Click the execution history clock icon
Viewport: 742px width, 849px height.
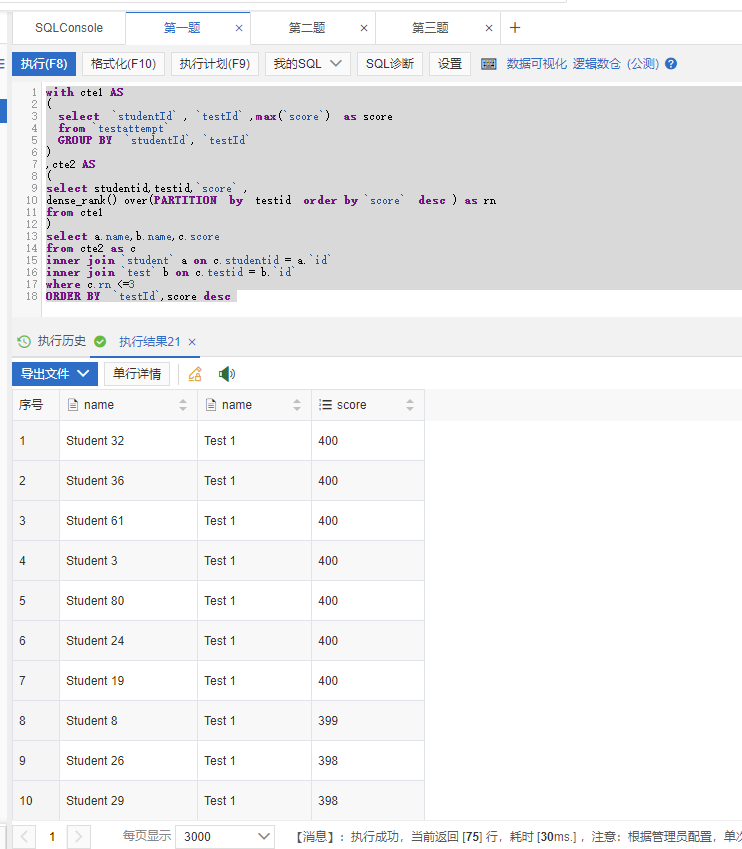(x=24, y=341)
